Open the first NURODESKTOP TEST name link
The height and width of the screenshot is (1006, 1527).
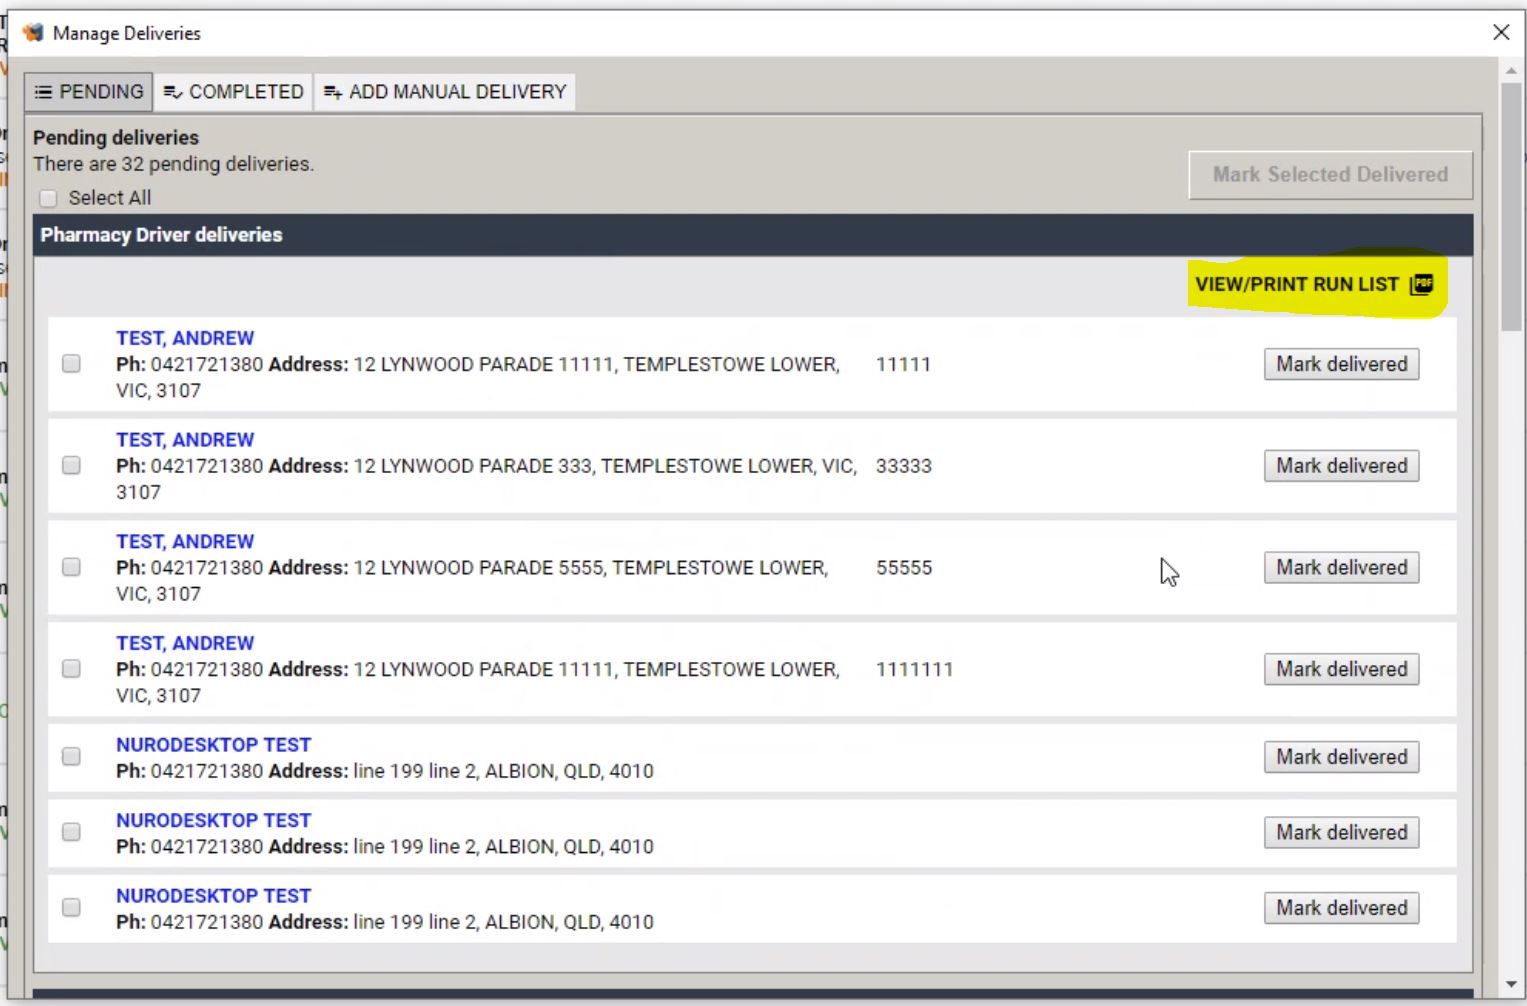(213, 745)
